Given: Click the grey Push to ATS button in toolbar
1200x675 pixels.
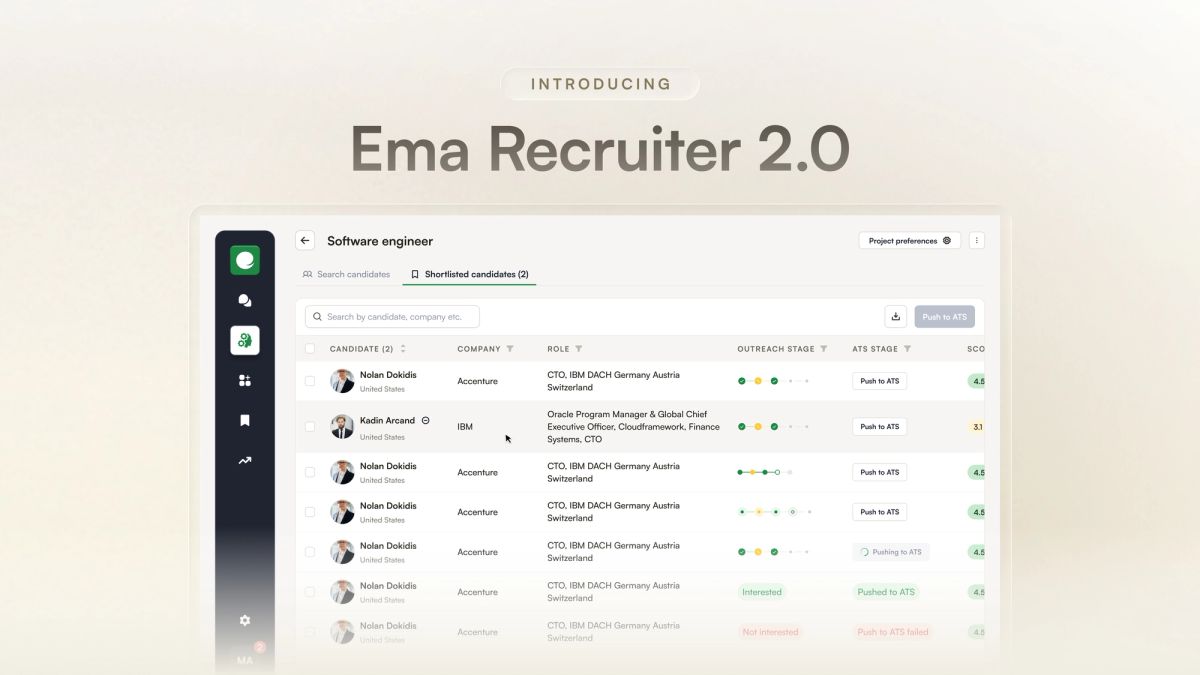Looking at the screenshot, I should point(944,317).
